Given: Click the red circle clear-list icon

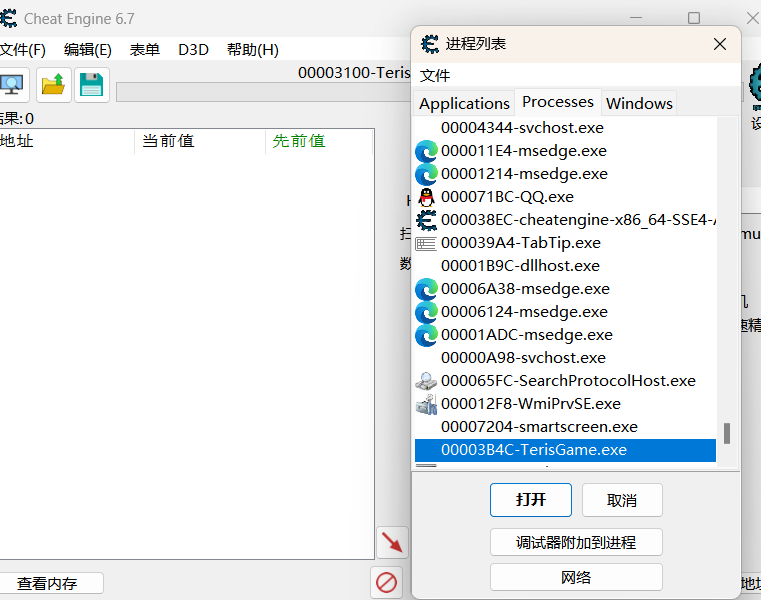Looking at the screenshot, I should pos(386,581).
